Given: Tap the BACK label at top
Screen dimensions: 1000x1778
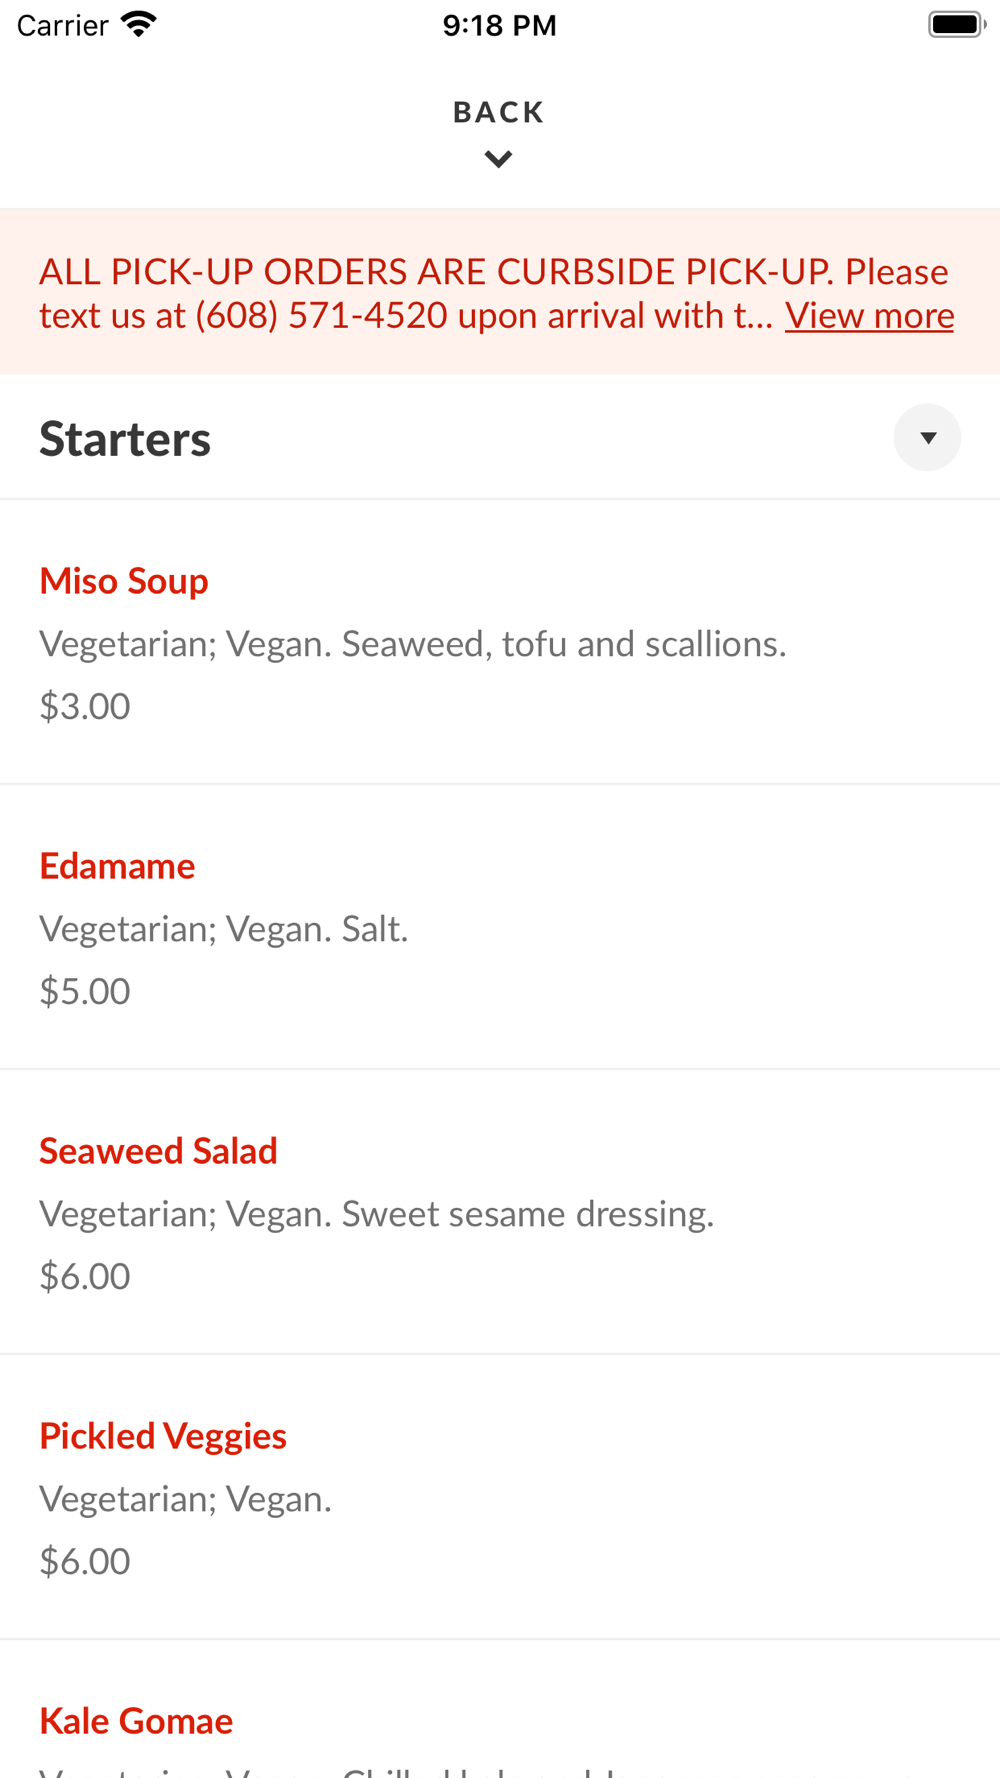Looking at the screenshot, I should [498, 112].
